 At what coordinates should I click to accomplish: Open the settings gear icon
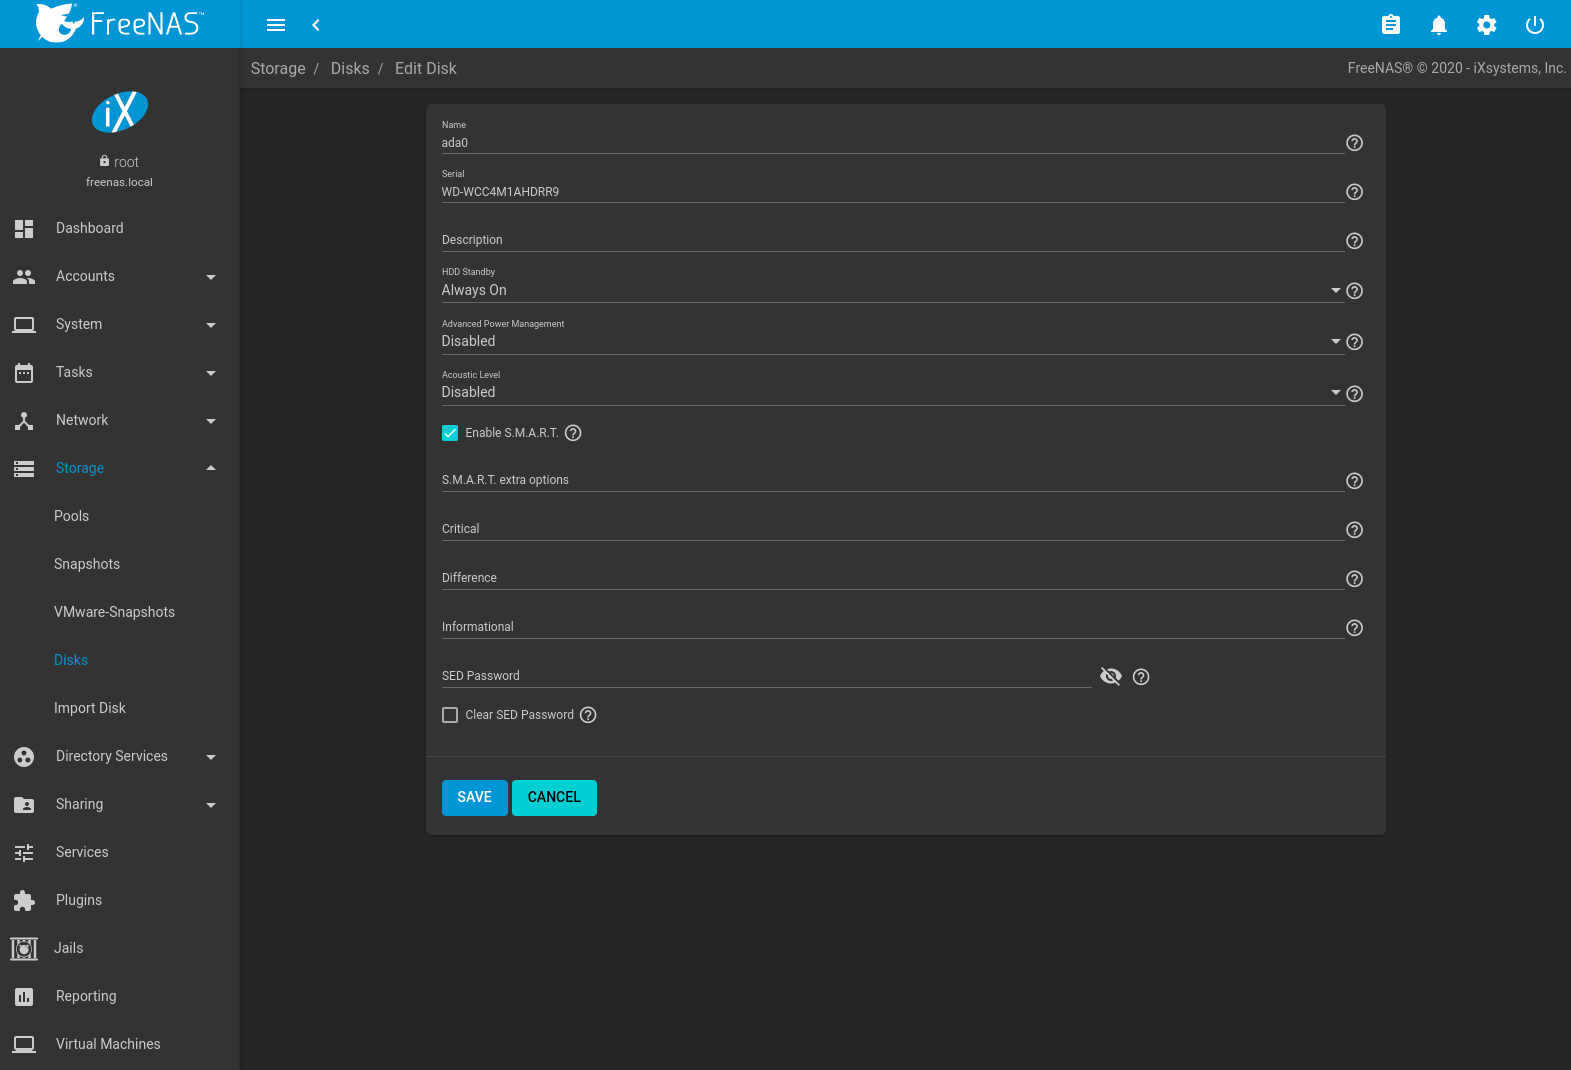point(1486,25)
